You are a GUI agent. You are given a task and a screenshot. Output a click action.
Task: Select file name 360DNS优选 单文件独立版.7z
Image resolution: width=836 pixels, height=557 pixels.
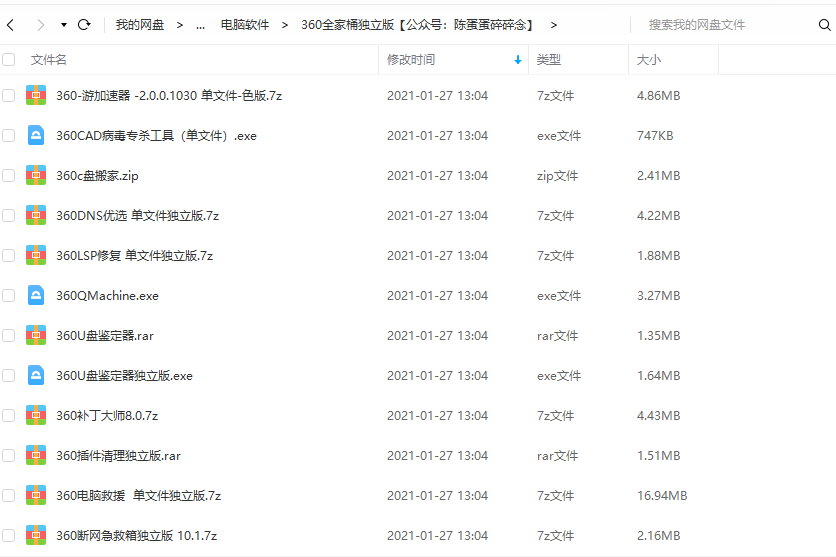pyautogui.click(x=138, y=215)
